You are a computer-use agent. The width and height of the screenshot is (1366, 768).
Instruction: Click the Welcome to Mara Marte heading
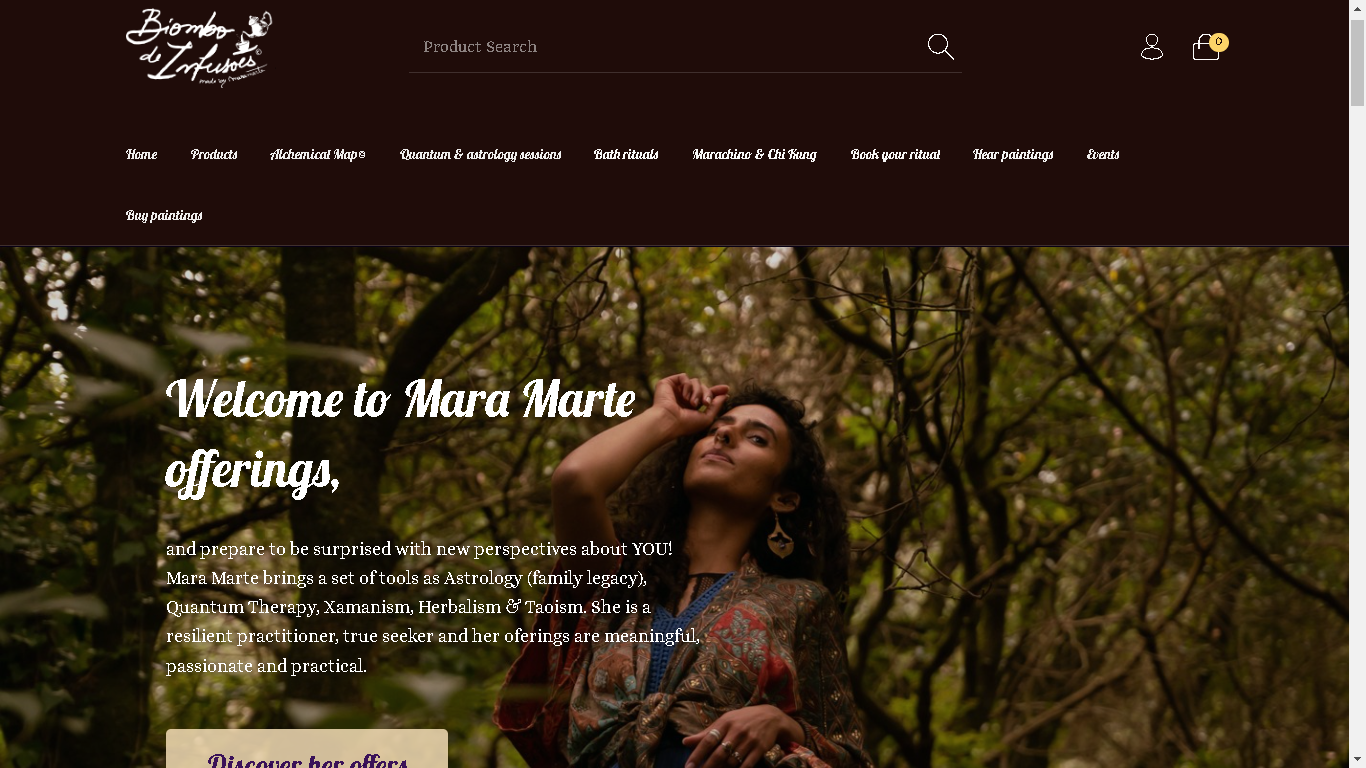click(401, 434)
